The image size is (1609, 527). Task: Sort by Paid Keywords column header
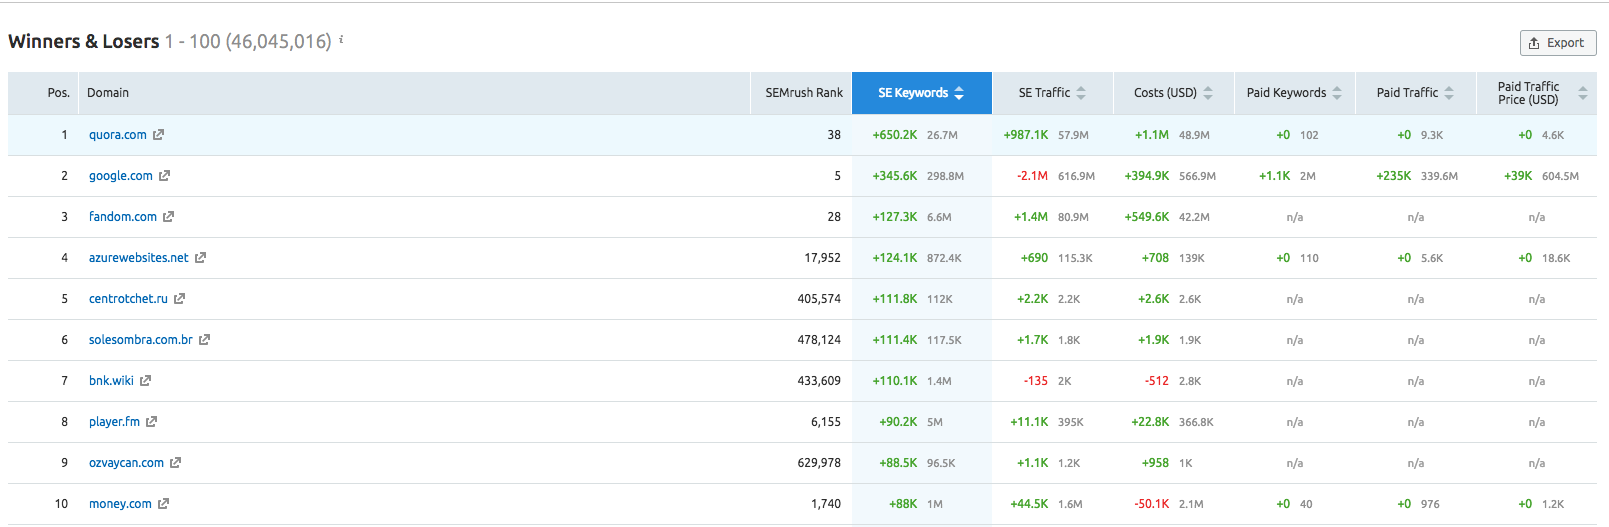tap(1293, 93)
